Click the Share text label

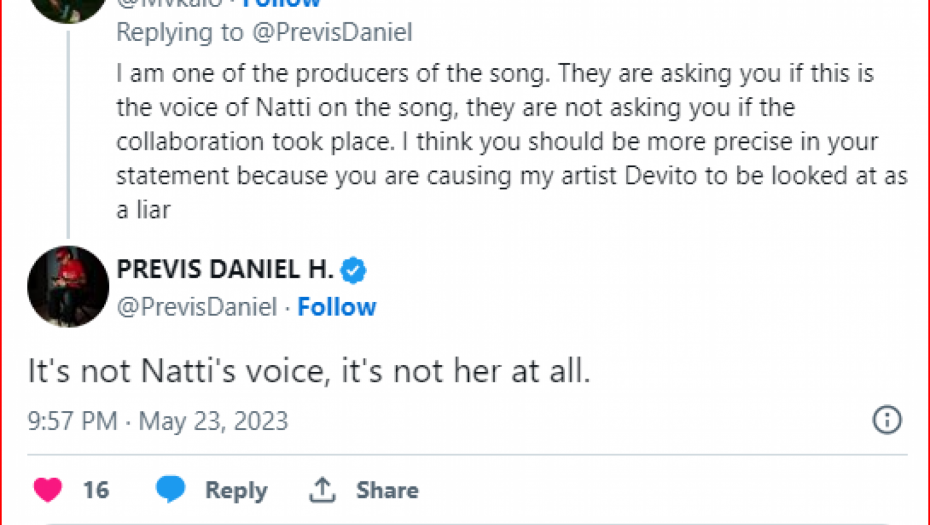pos(387,490)
